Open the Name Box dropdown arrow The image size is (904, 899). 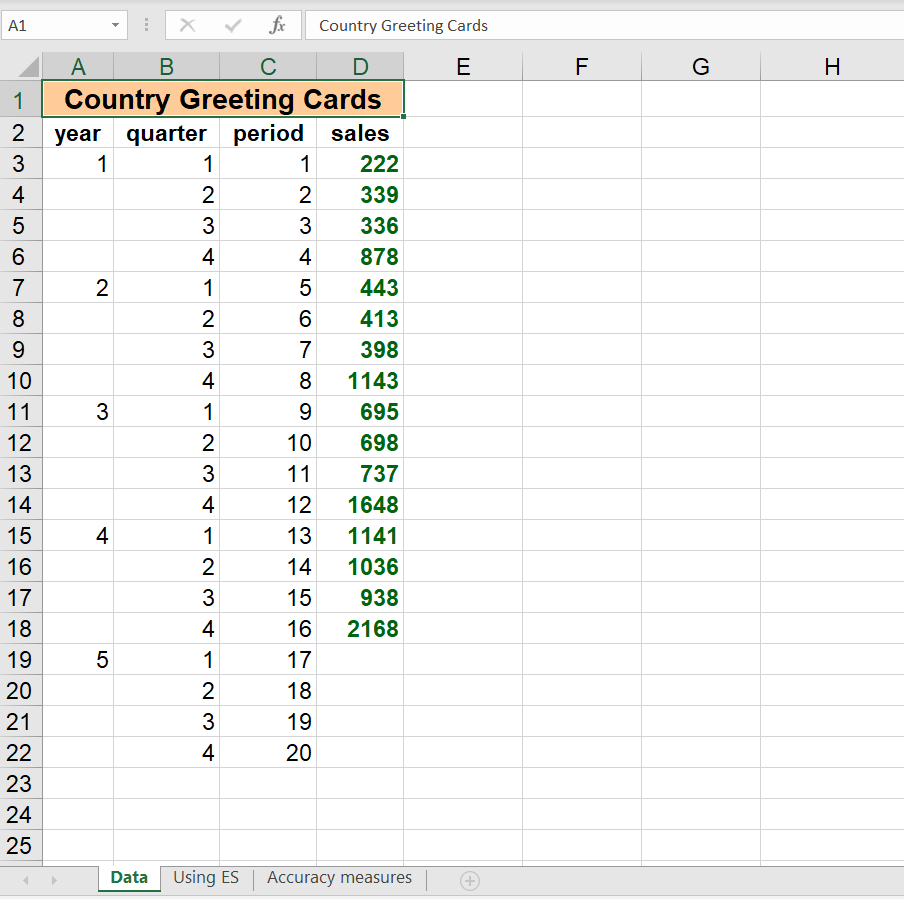(115, 25)
